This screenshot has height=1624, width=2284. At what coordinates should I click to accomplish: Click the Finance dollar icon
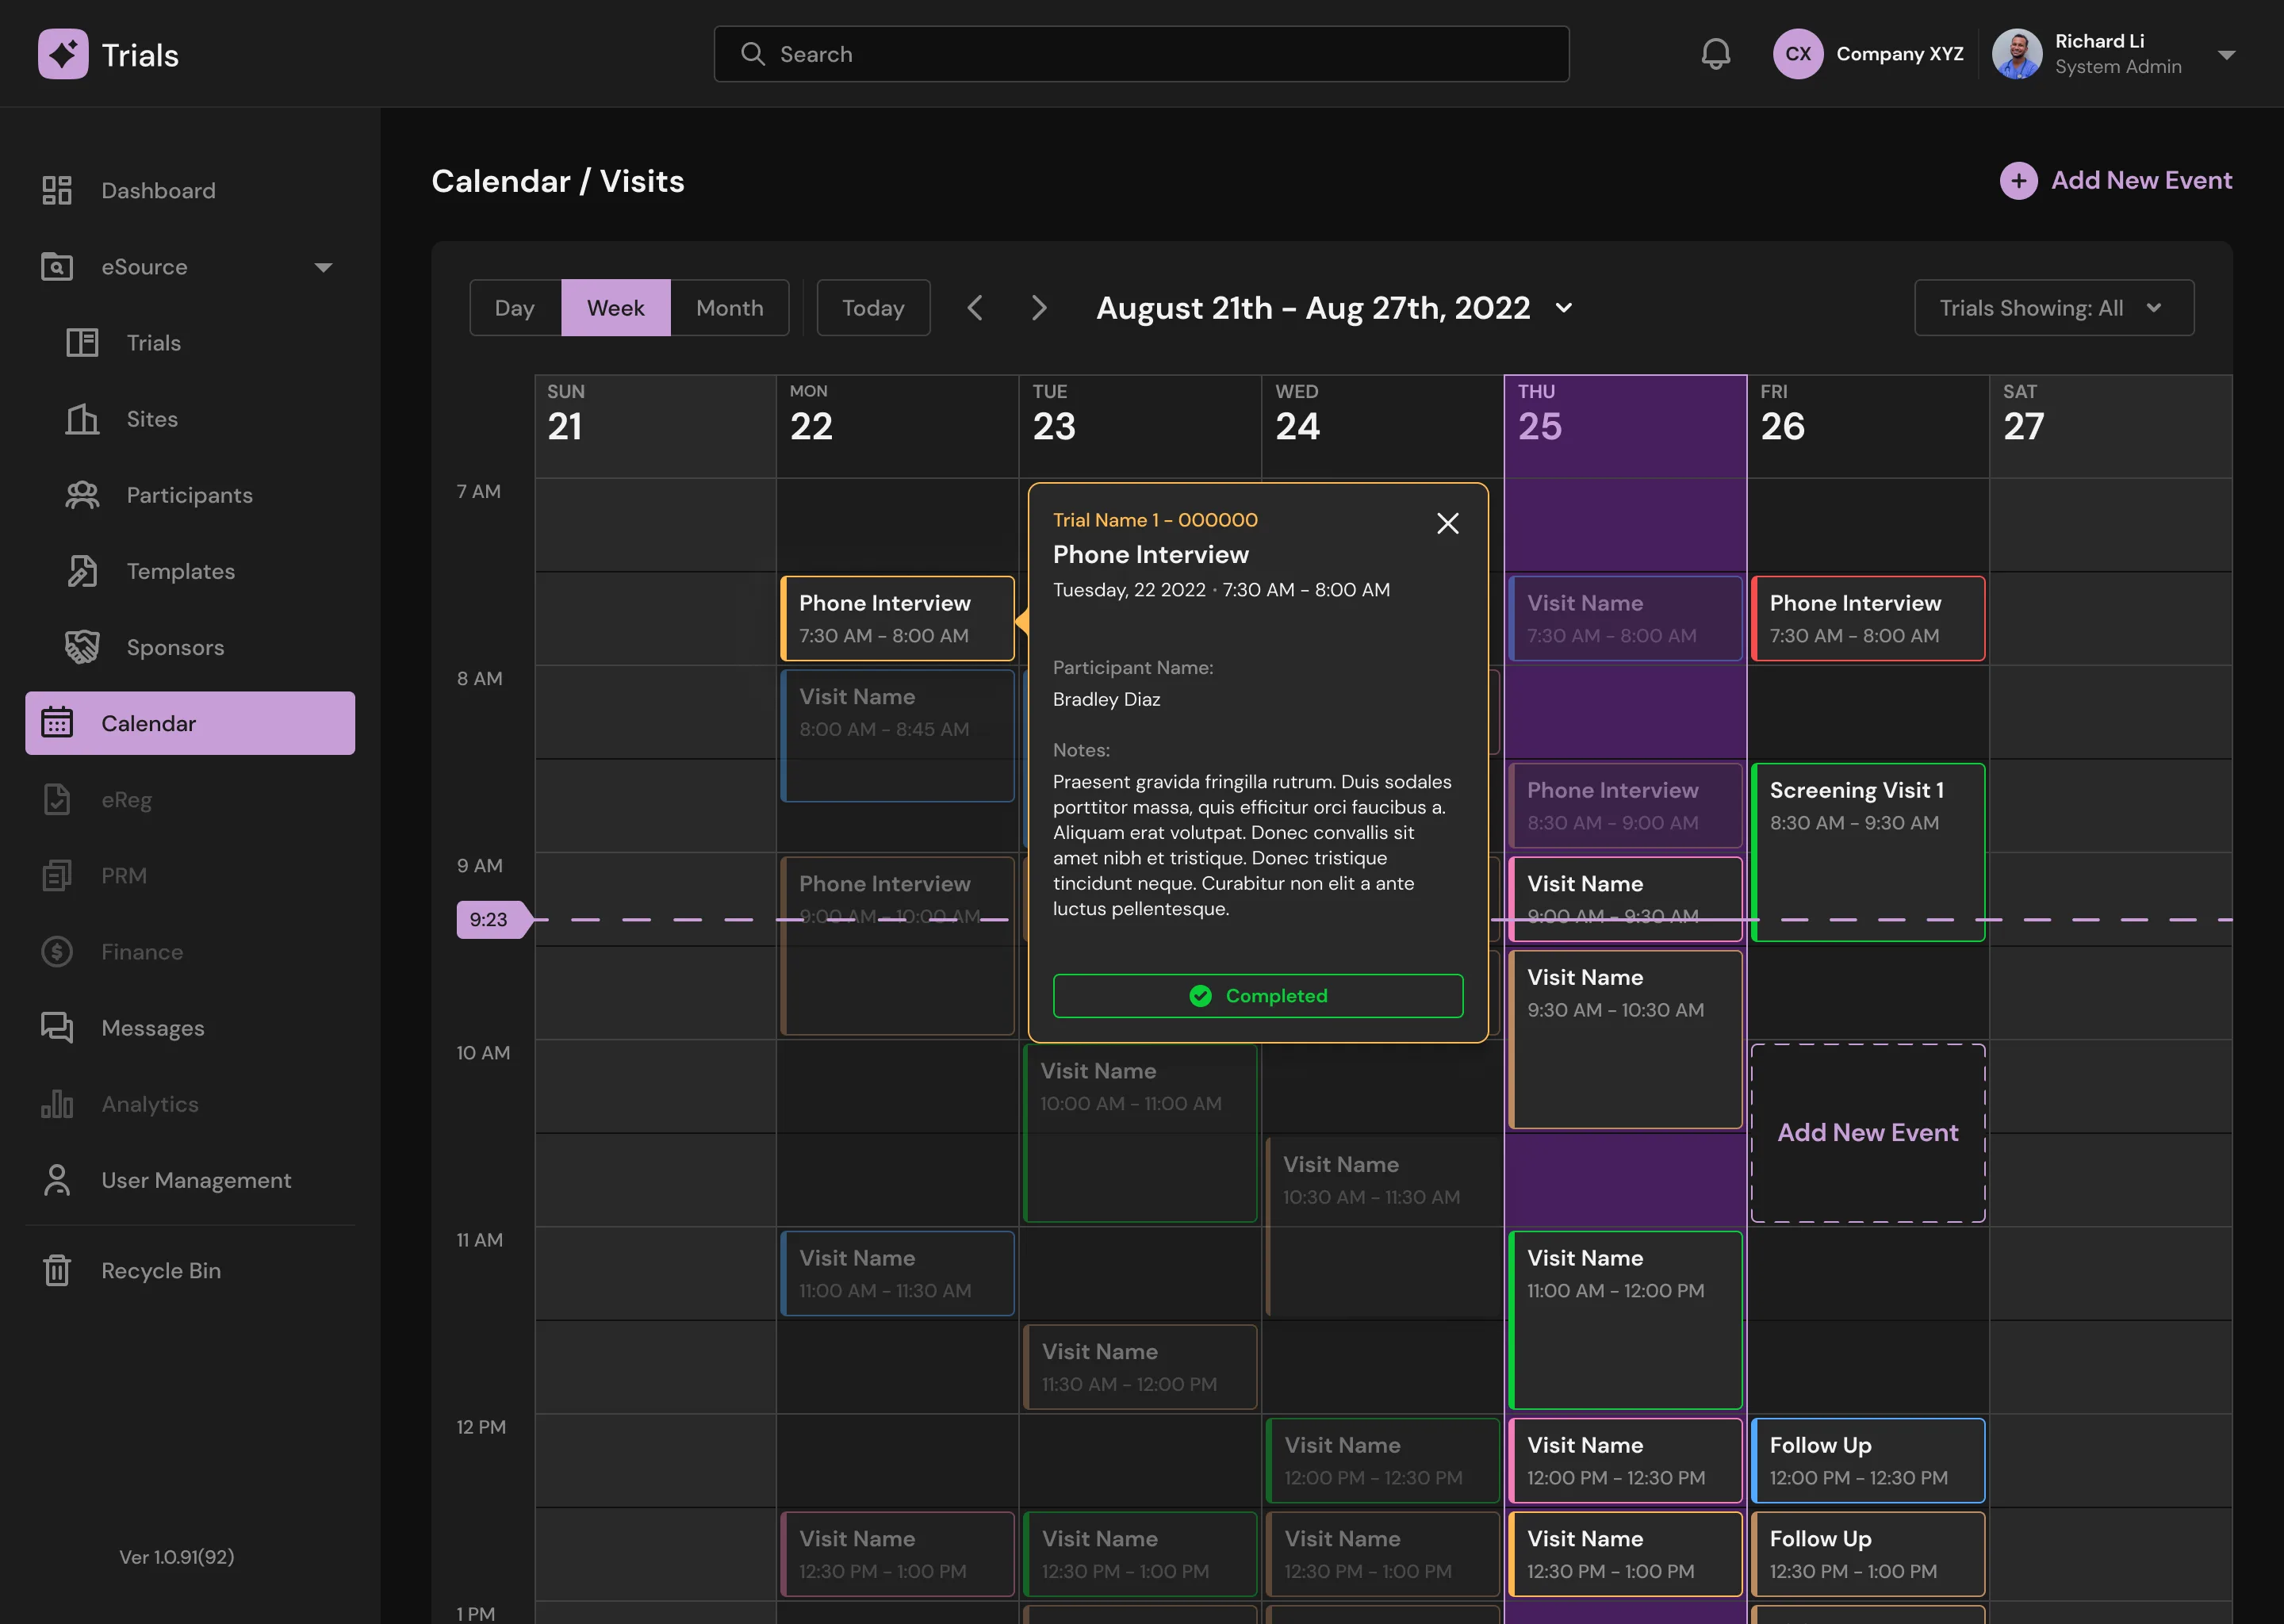pos(57,951)
